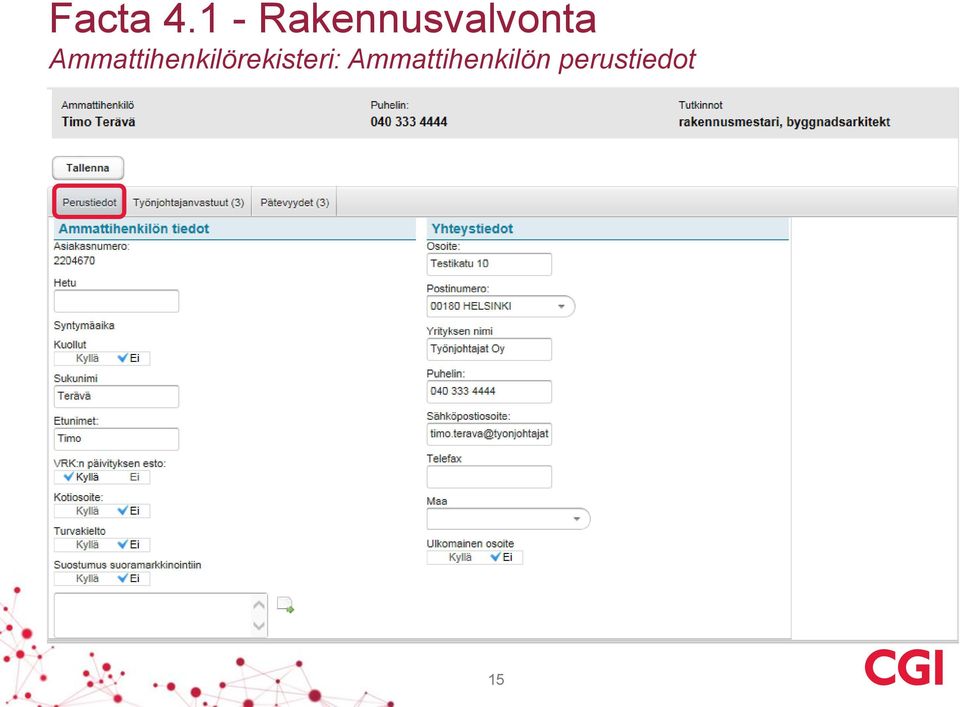Click the Yhteystiedot section heading
960x707 pixels.
(472, 229)
